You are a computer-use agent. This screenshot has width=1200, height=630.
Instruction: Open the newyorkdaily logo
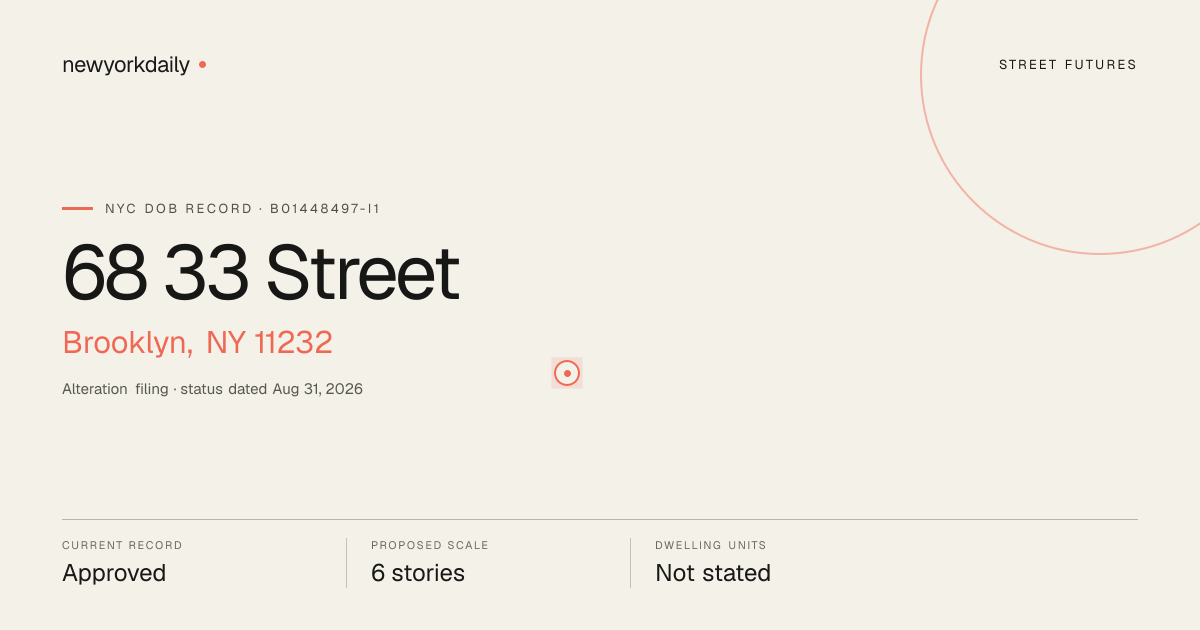(126, 65)
